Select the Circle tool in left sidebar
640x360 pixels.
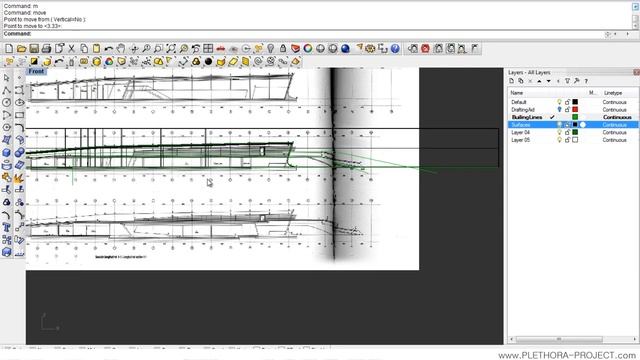[7, 102]
